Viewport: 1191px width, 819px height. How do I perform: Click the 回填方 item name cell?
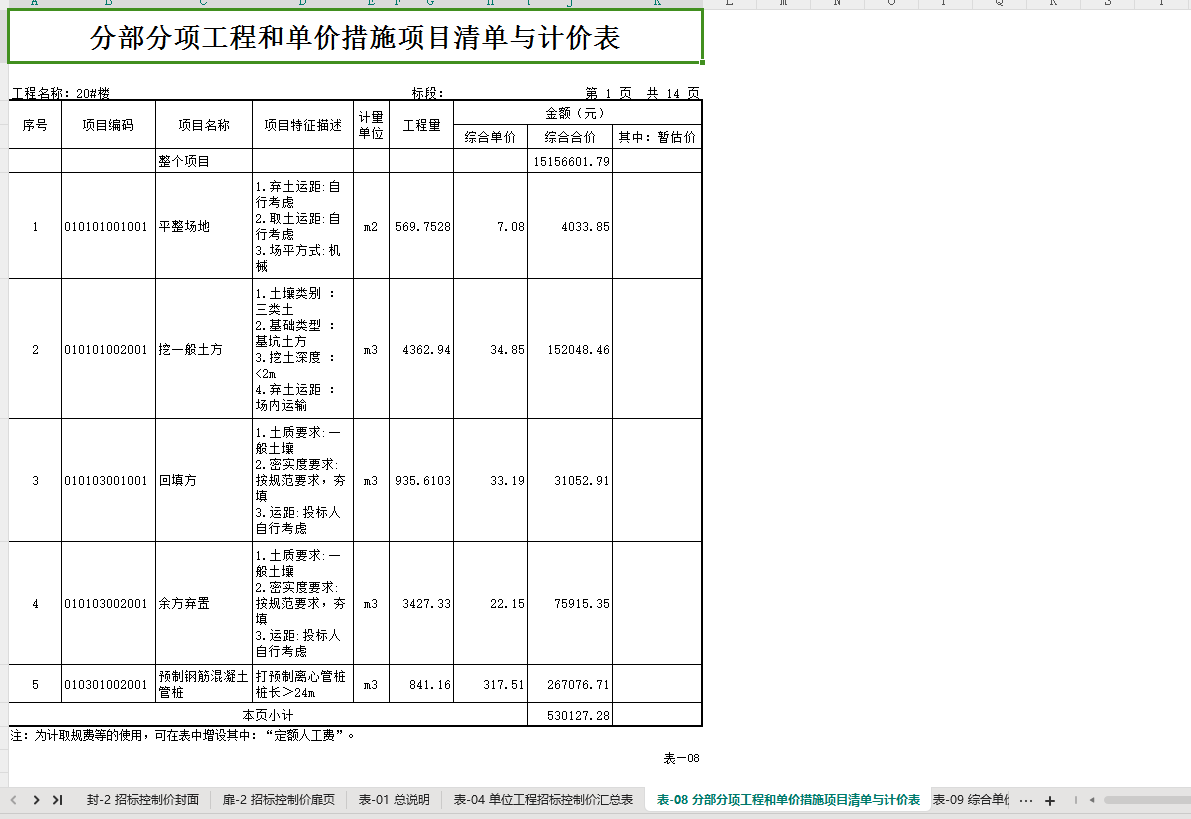click(204, 480)
